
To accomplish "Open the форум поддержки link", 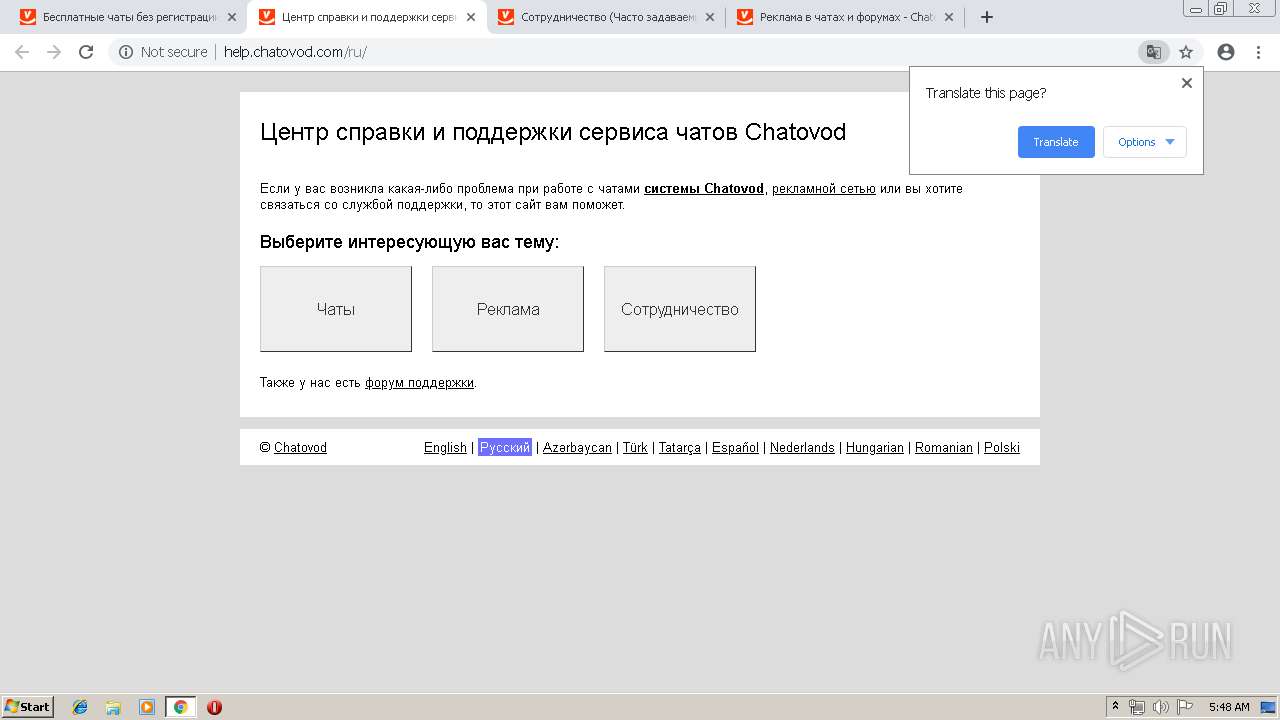I will click(x=419, y=382).
